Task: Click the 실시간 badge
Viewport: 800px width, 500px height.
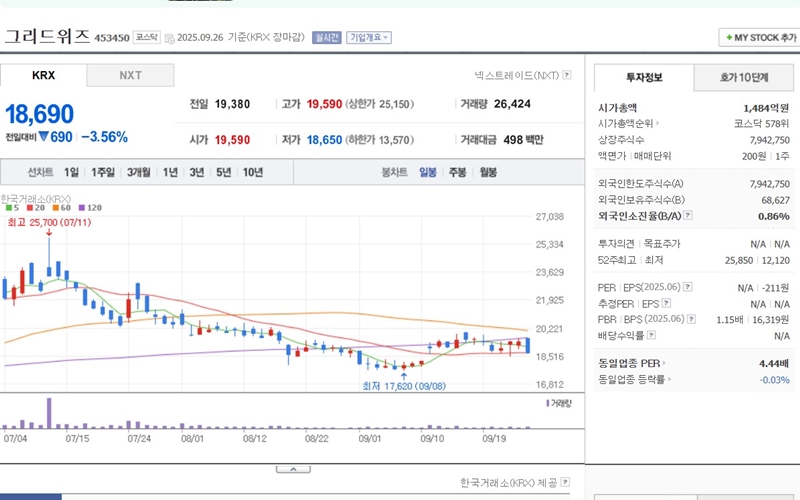Action: (327, 37)
